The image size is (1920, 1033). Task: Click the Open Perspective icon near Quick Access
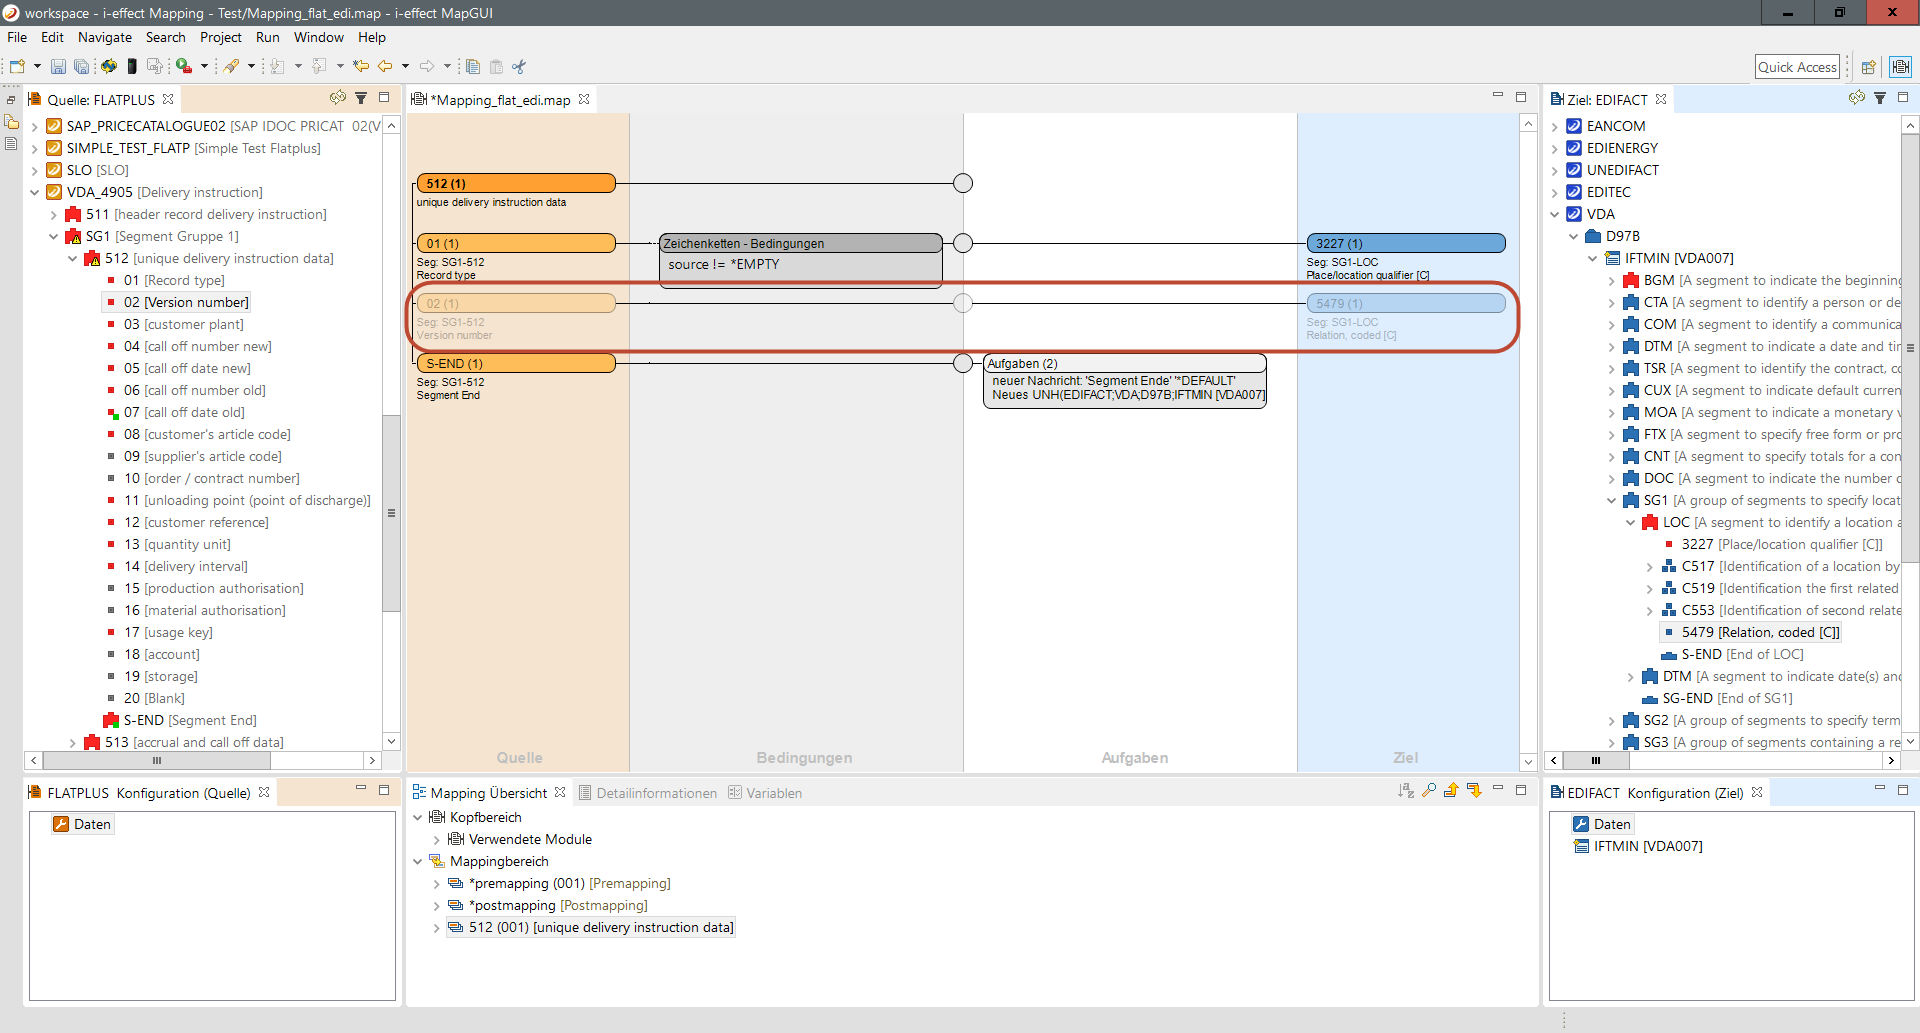(x=1868, y=67)
